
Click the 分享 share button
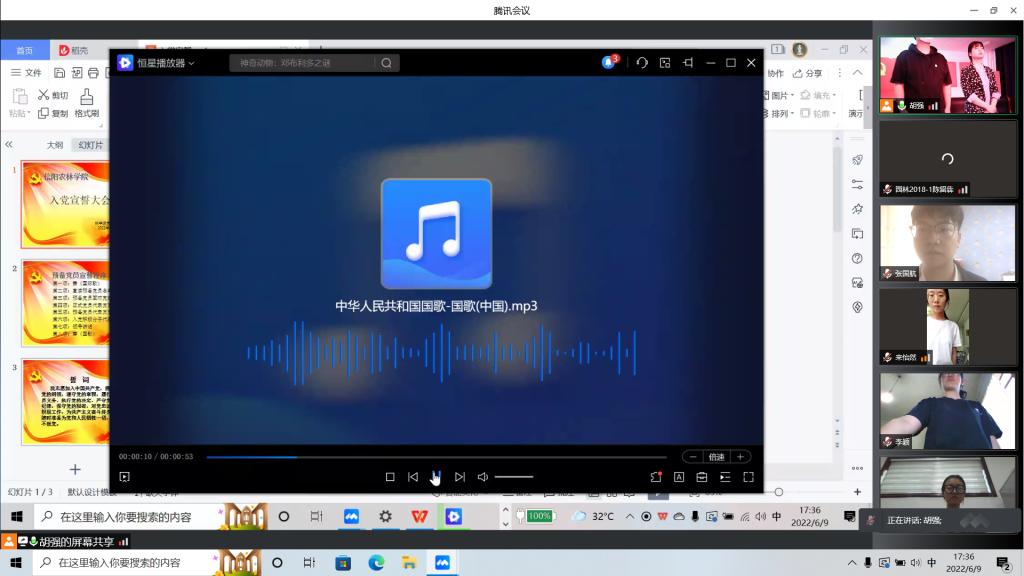[808, 73]
